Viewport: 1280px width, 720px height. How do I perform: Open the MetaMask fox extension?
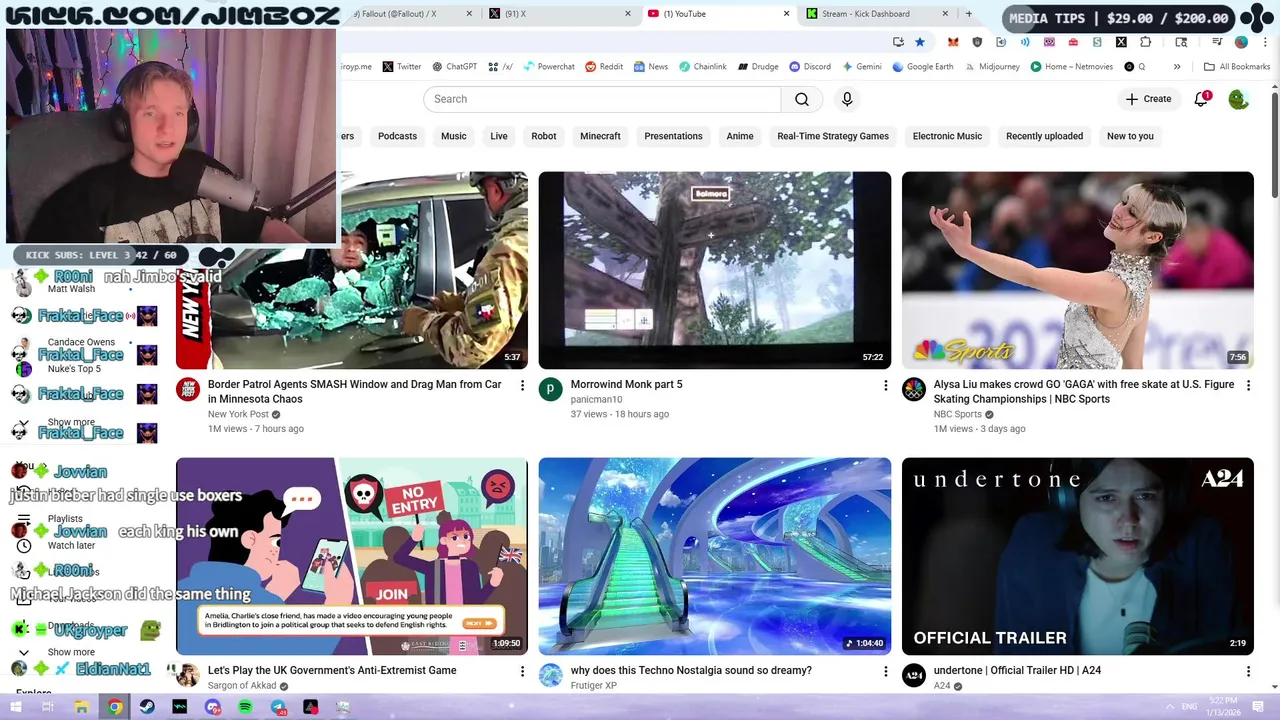pyautogui.click(x=953, y=42)
